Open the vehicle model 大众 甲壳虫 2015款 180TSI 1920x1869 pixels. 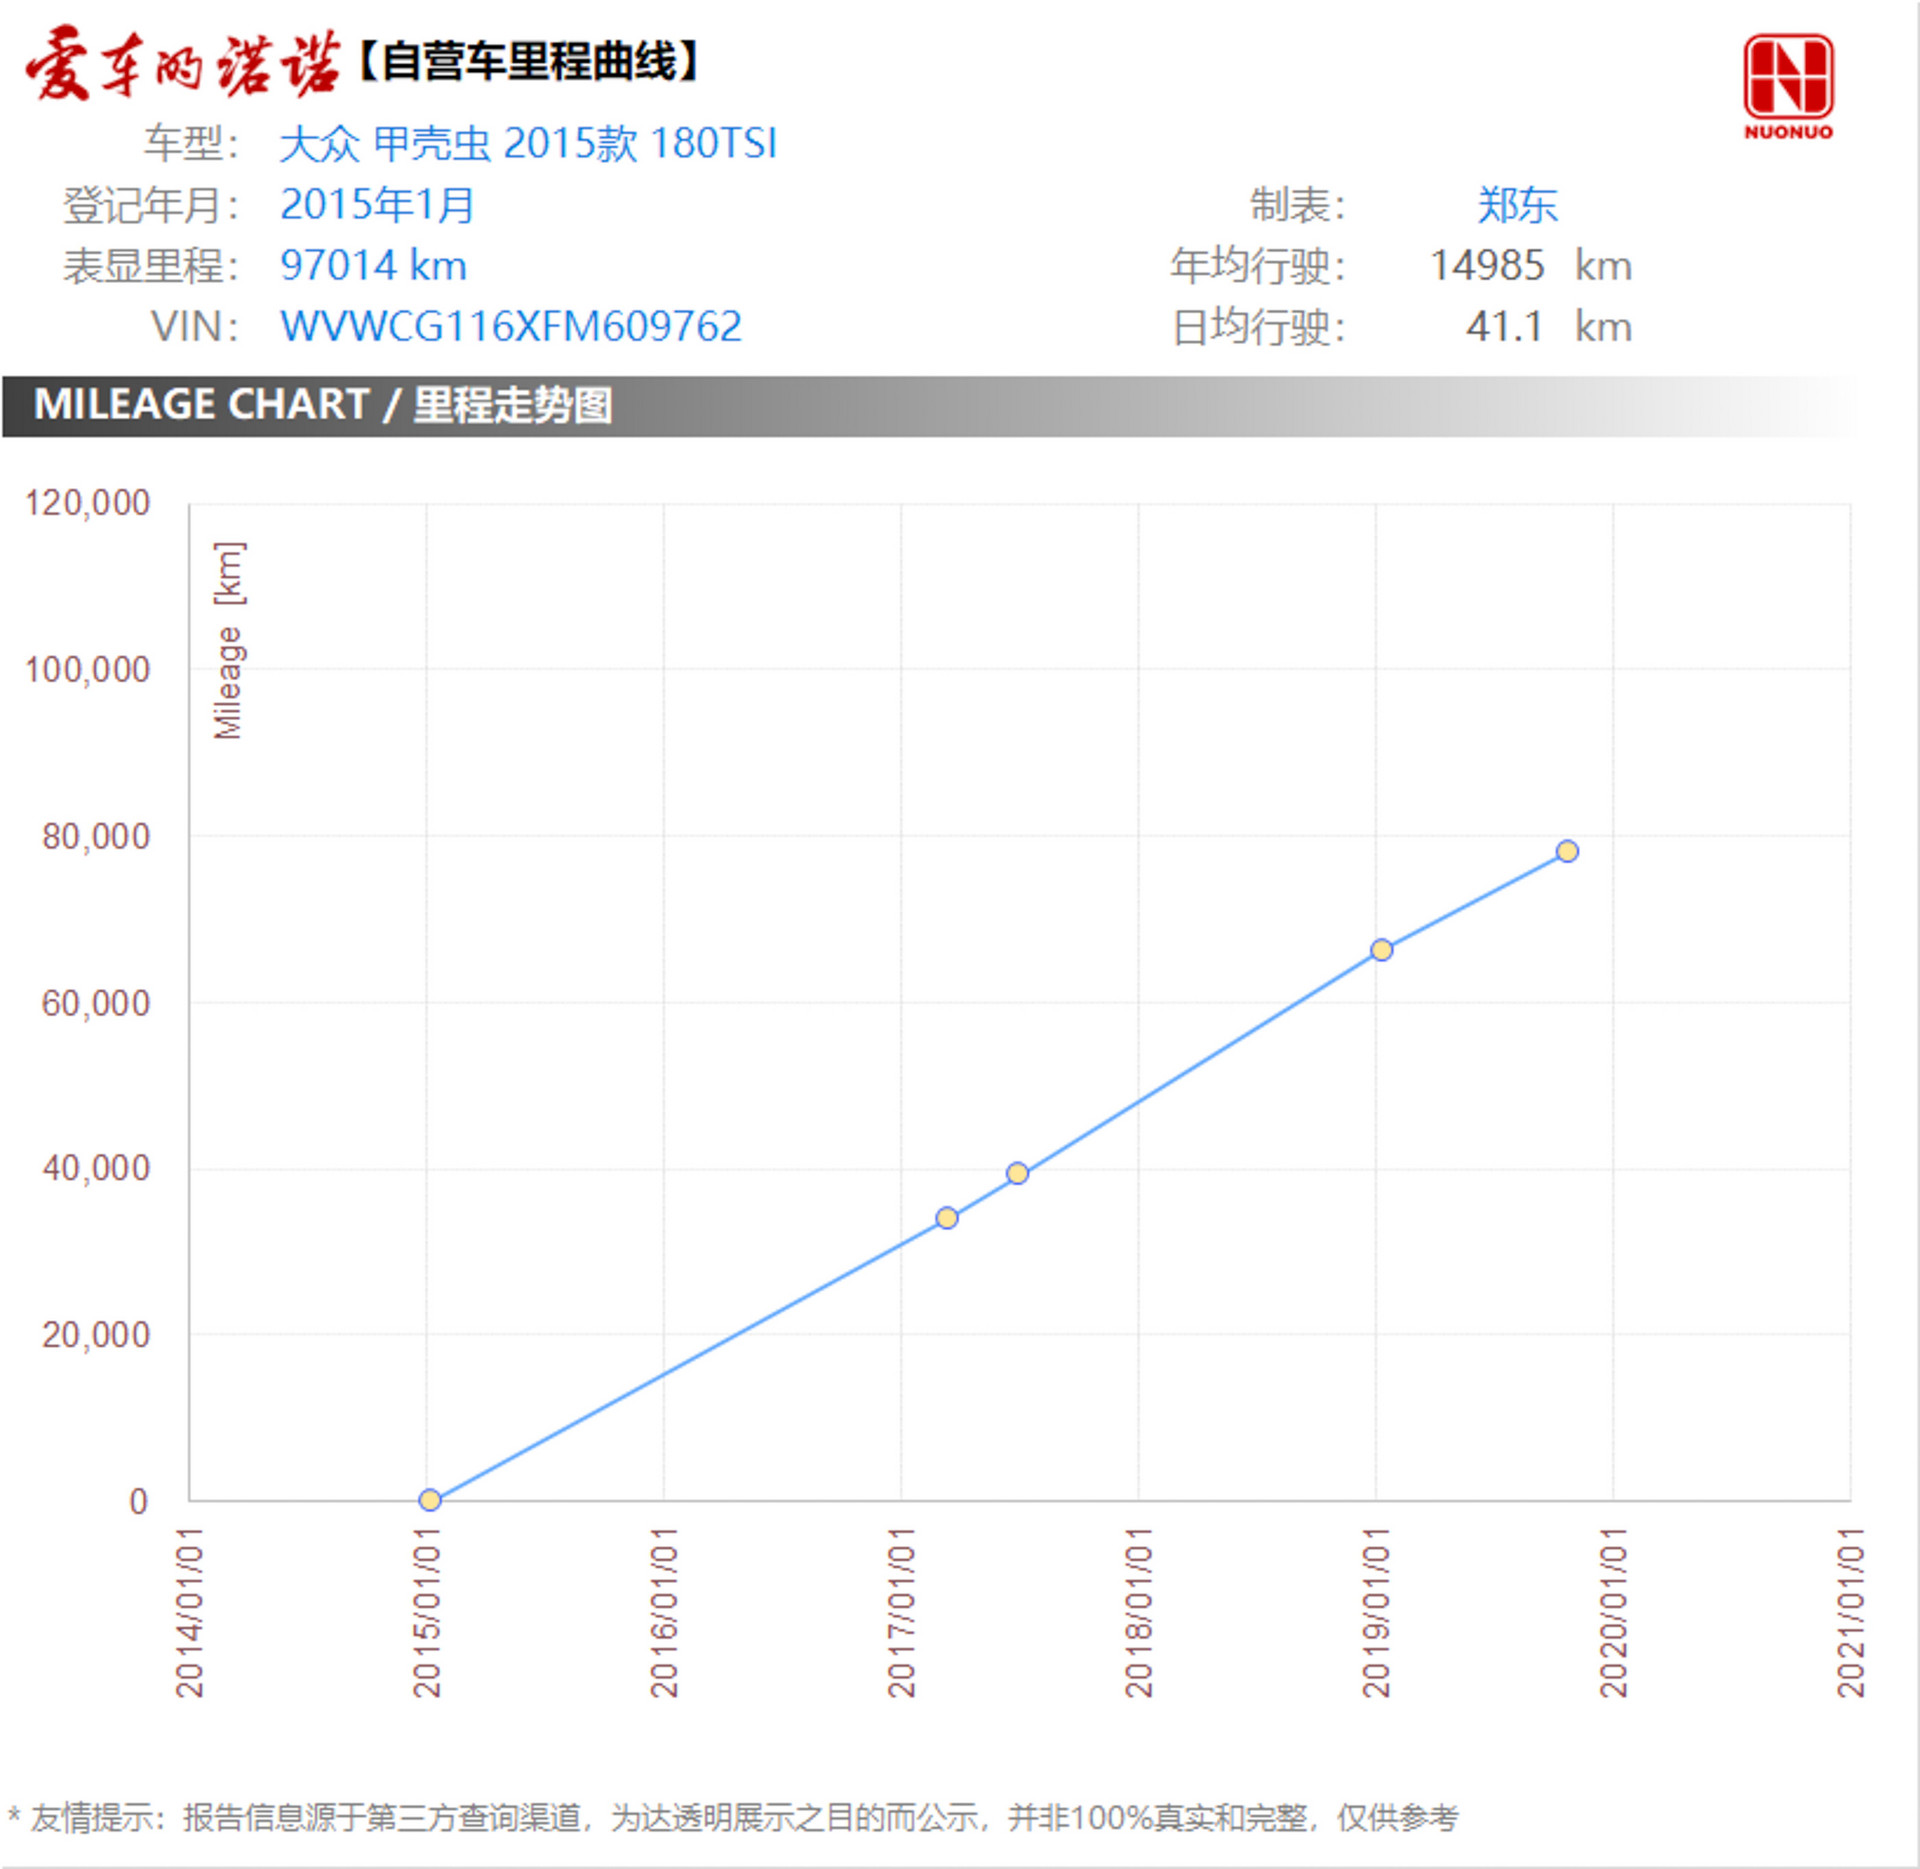click(530, 145)
